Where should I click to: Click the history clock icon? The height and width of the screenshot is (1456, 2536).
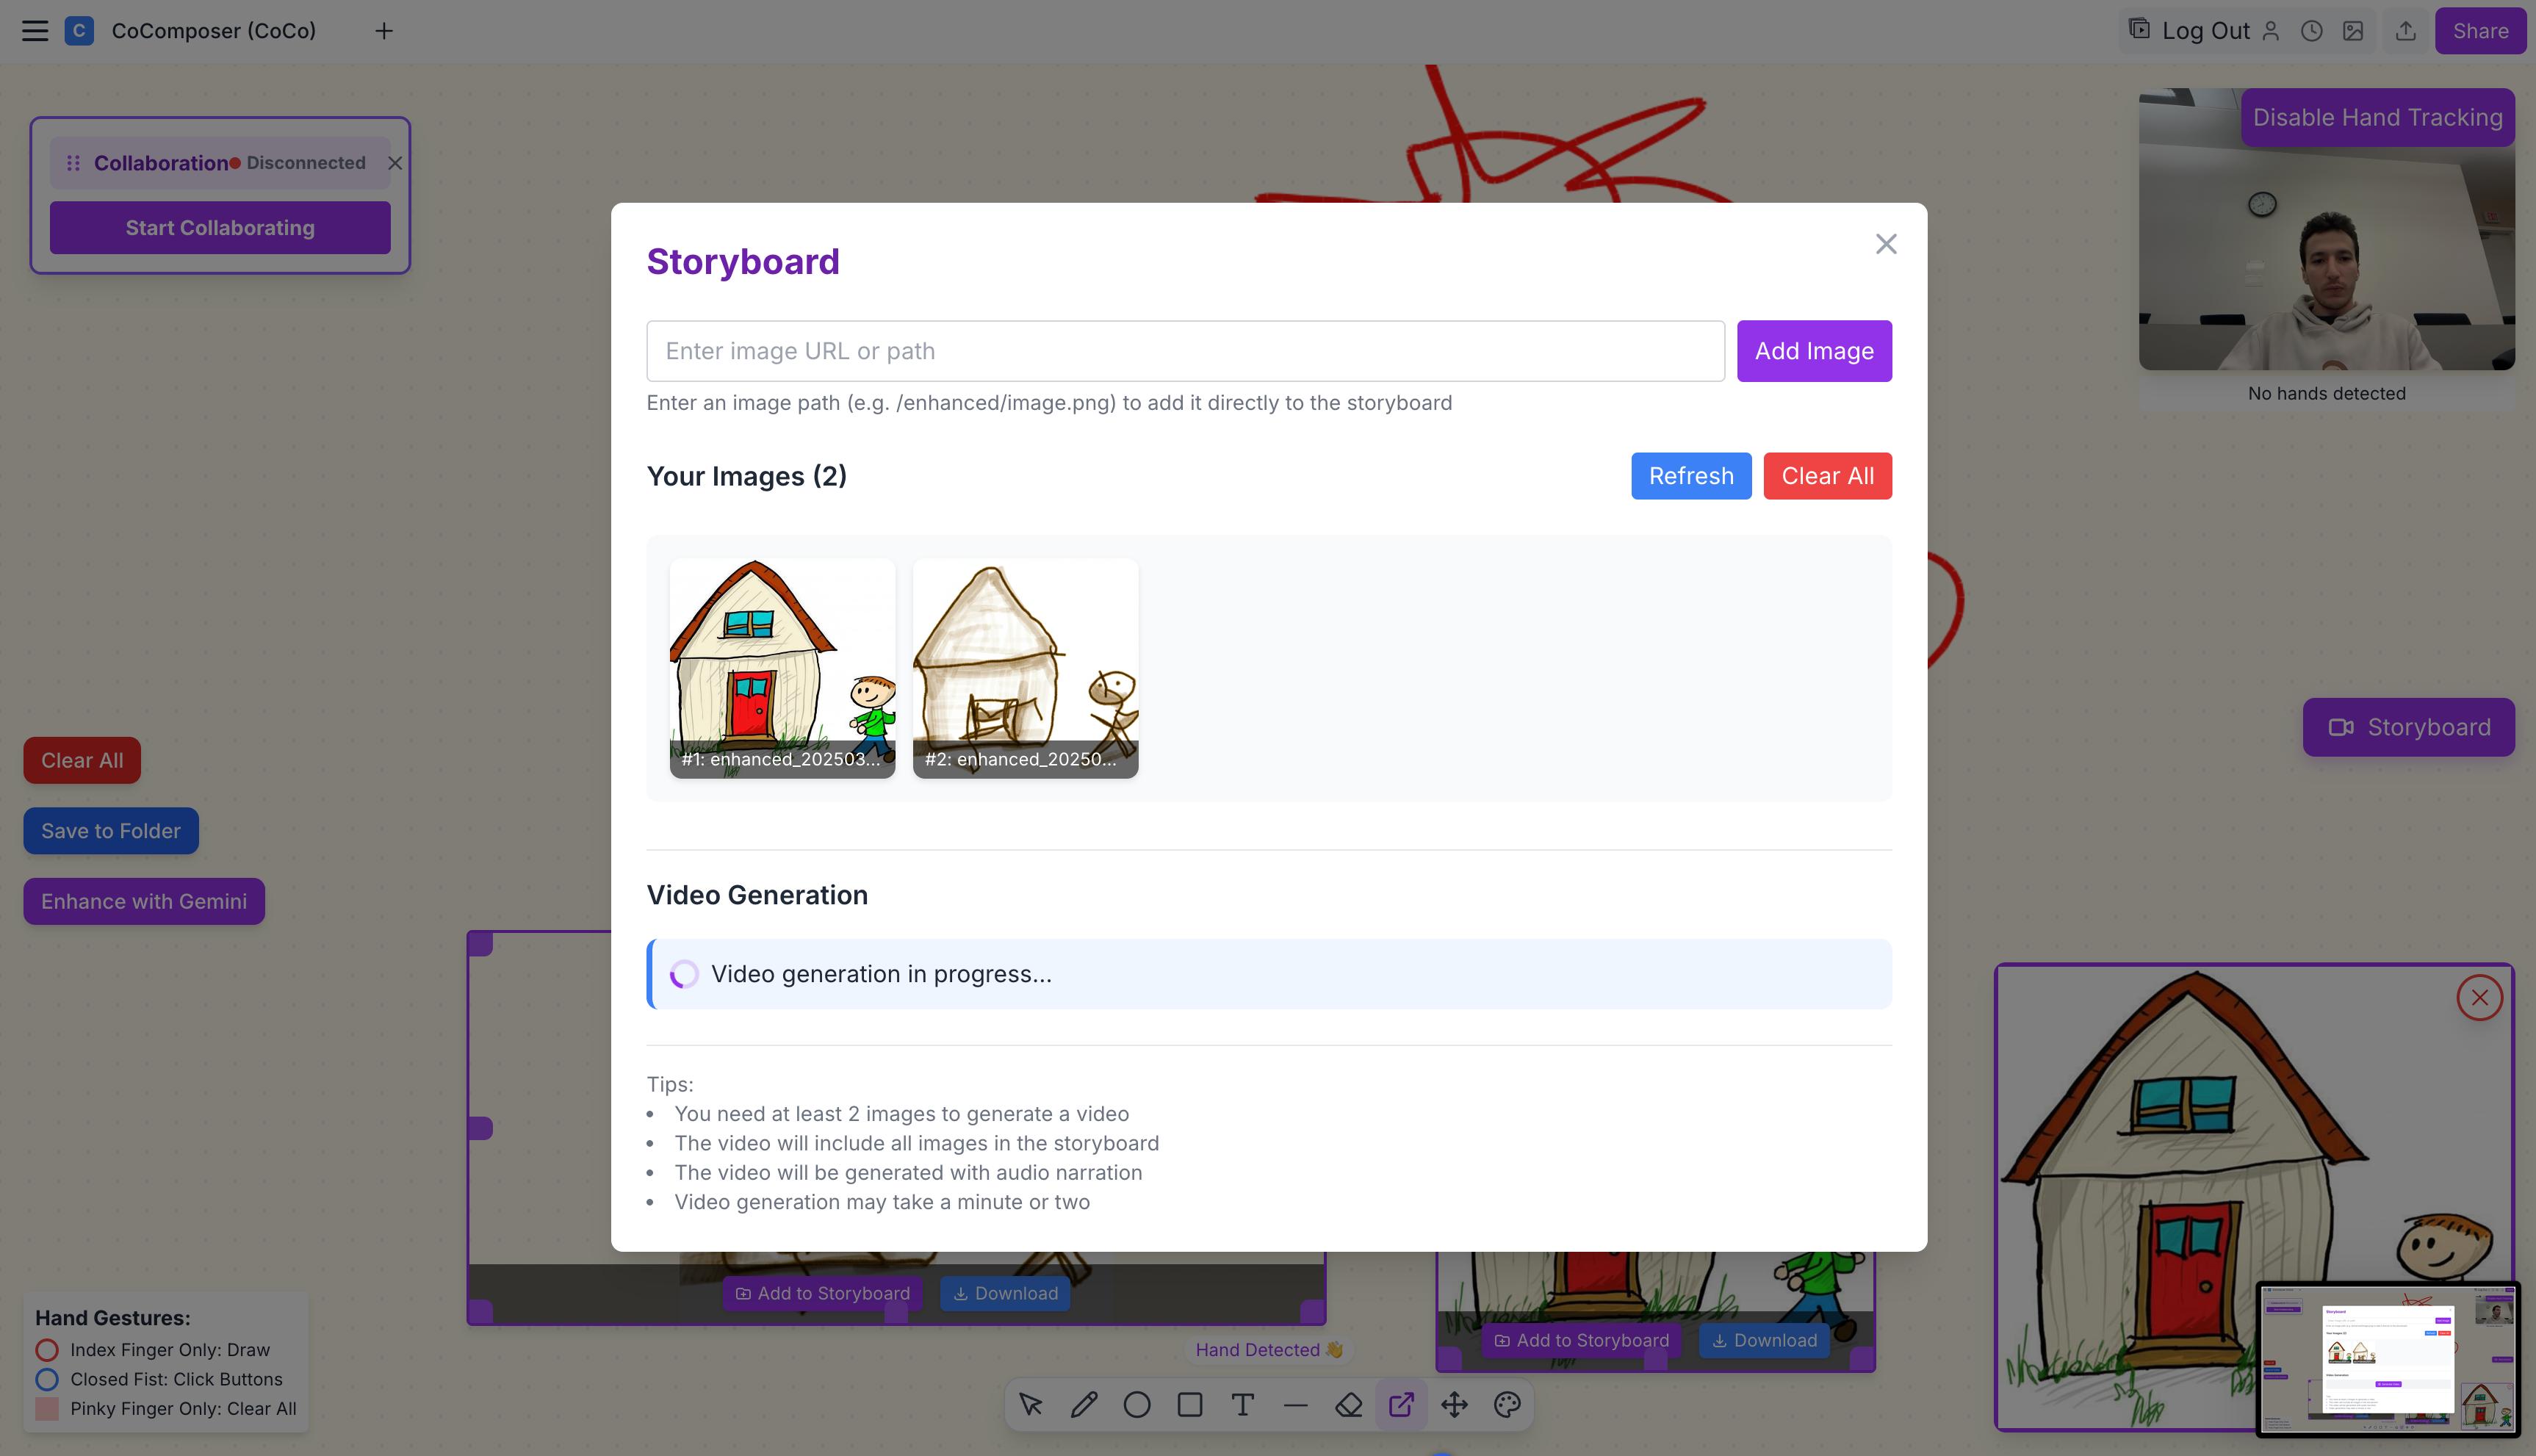[x=2311, y=31]
